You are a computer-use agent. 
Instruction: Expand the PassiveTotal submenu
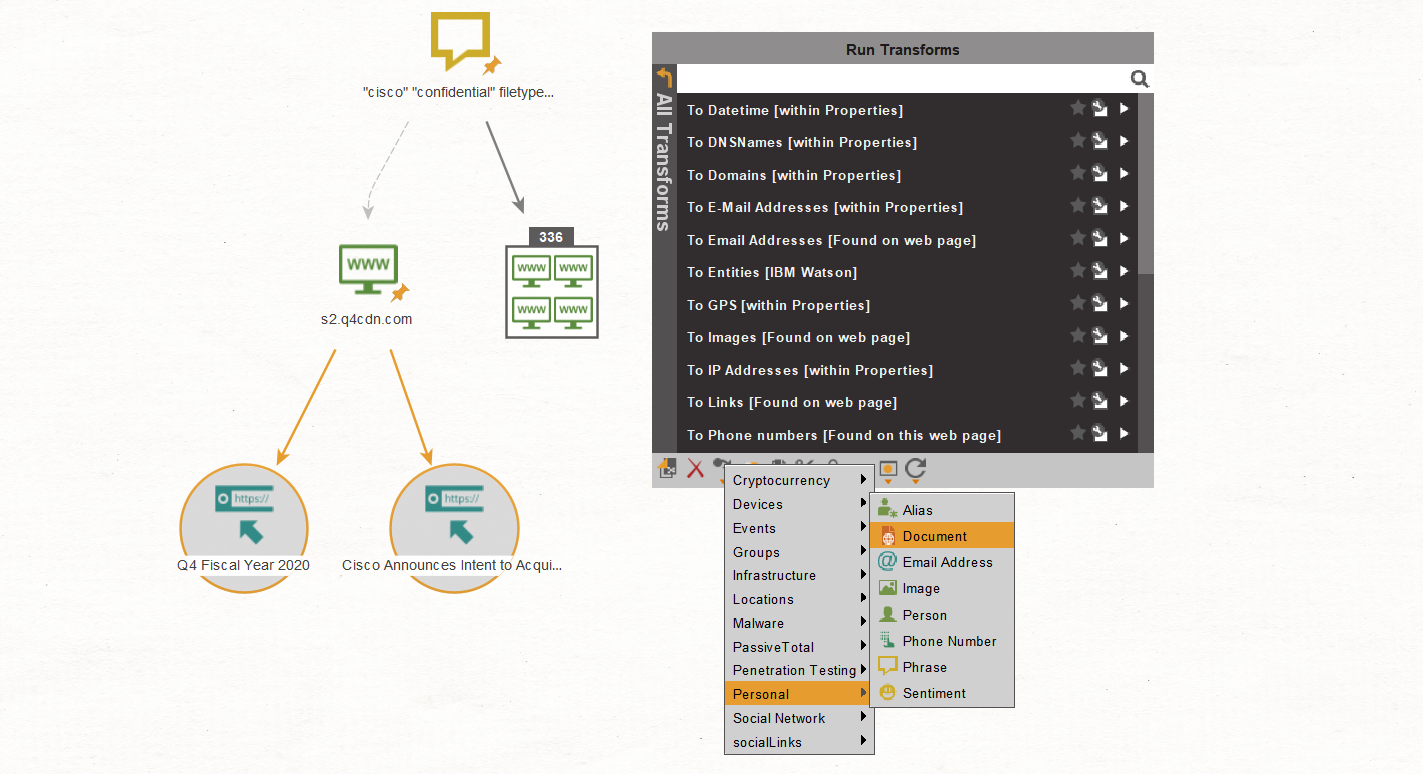click(799, 647)
